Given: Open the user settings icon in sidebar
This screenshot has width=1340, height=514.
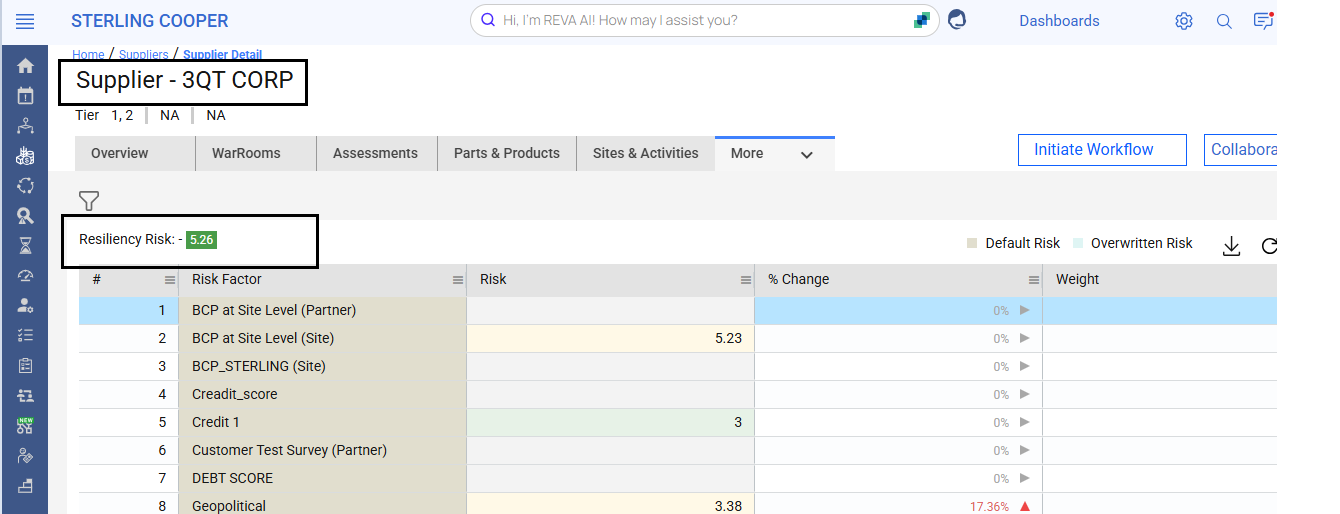Looking at the screenshot, I should [25, 306].
